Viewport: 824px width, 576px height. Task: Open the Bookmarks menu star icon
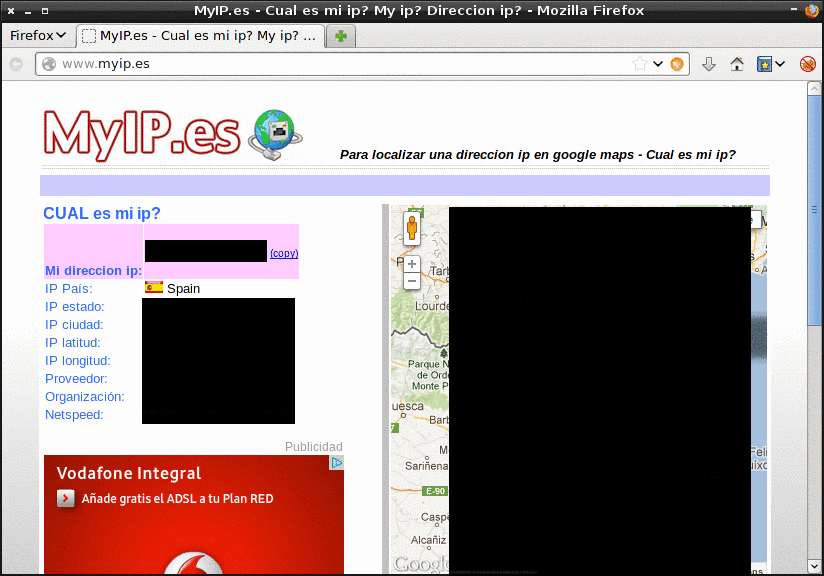click(x=764, y=64)
